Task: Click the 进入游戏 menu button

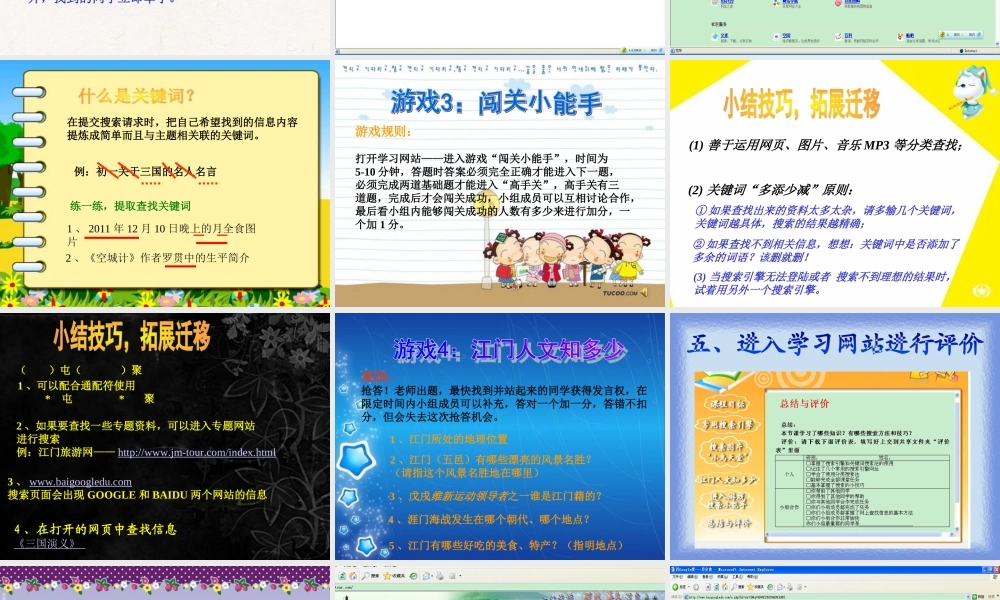Action: click(728, 501)
